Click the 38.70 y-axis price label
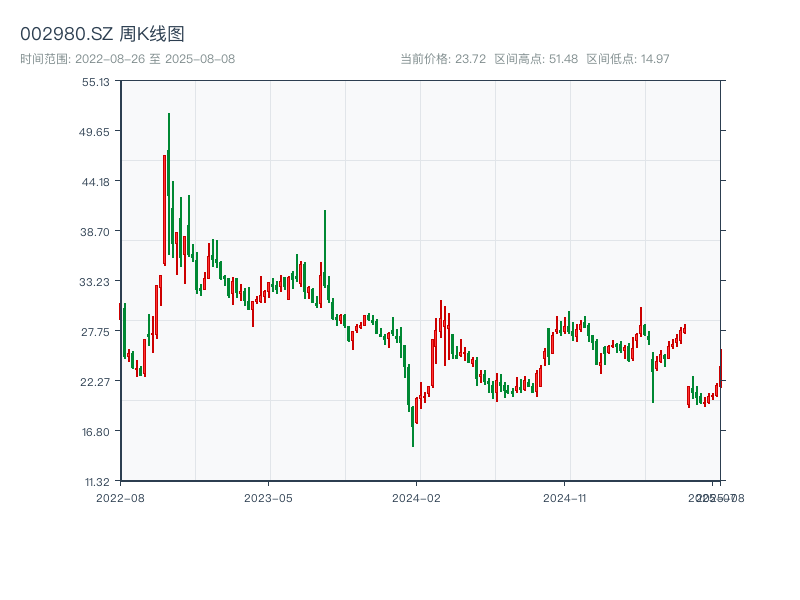Viewport: 800px width, 600px height. (96, 231)
